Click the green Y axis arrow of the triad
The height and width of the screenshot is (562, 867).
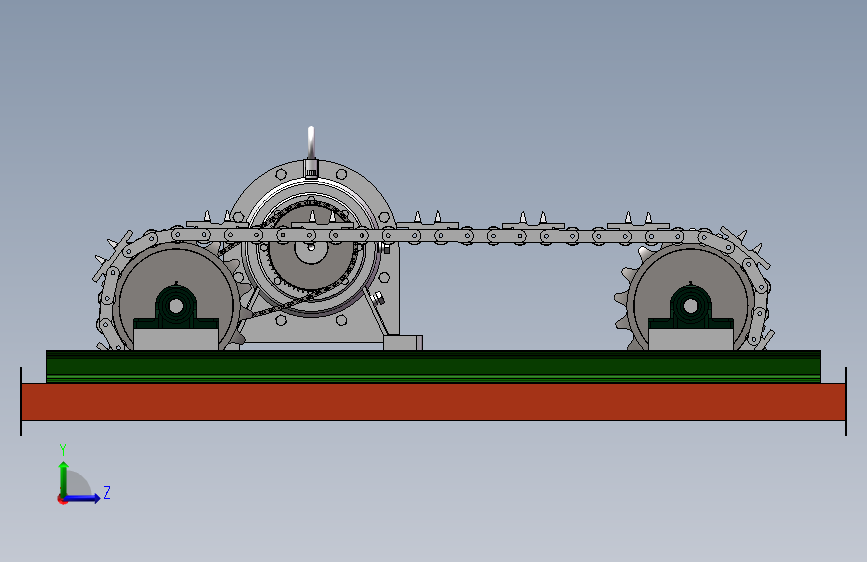click(64, 478)
